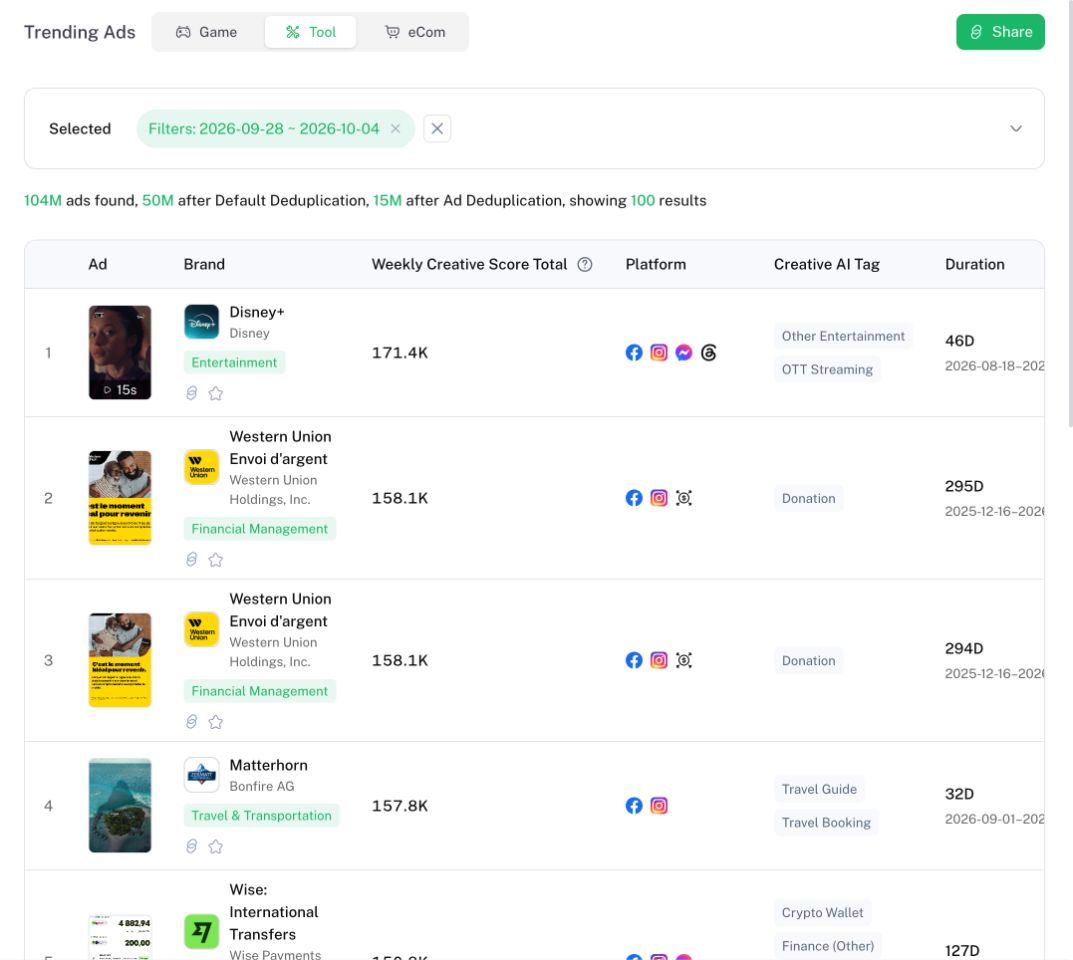Copy link for row 3 Western Union ad

pyautogui.click(x=192, y=722)
